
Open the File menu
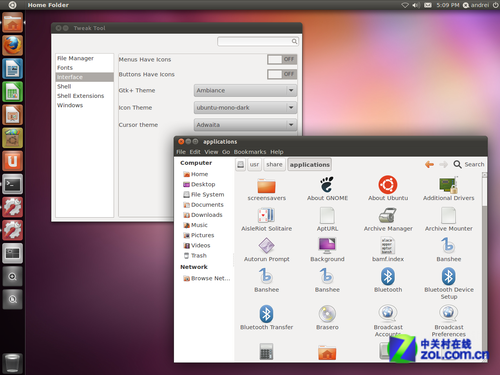coord(181,152)
